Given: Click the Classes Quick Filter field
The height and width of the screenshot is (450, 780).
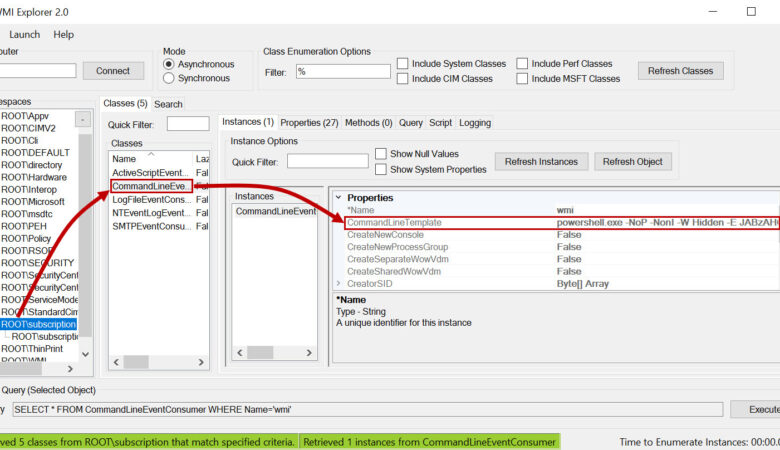Looking at the screenshot, I should pyautogui.click(x=188, y=124).
